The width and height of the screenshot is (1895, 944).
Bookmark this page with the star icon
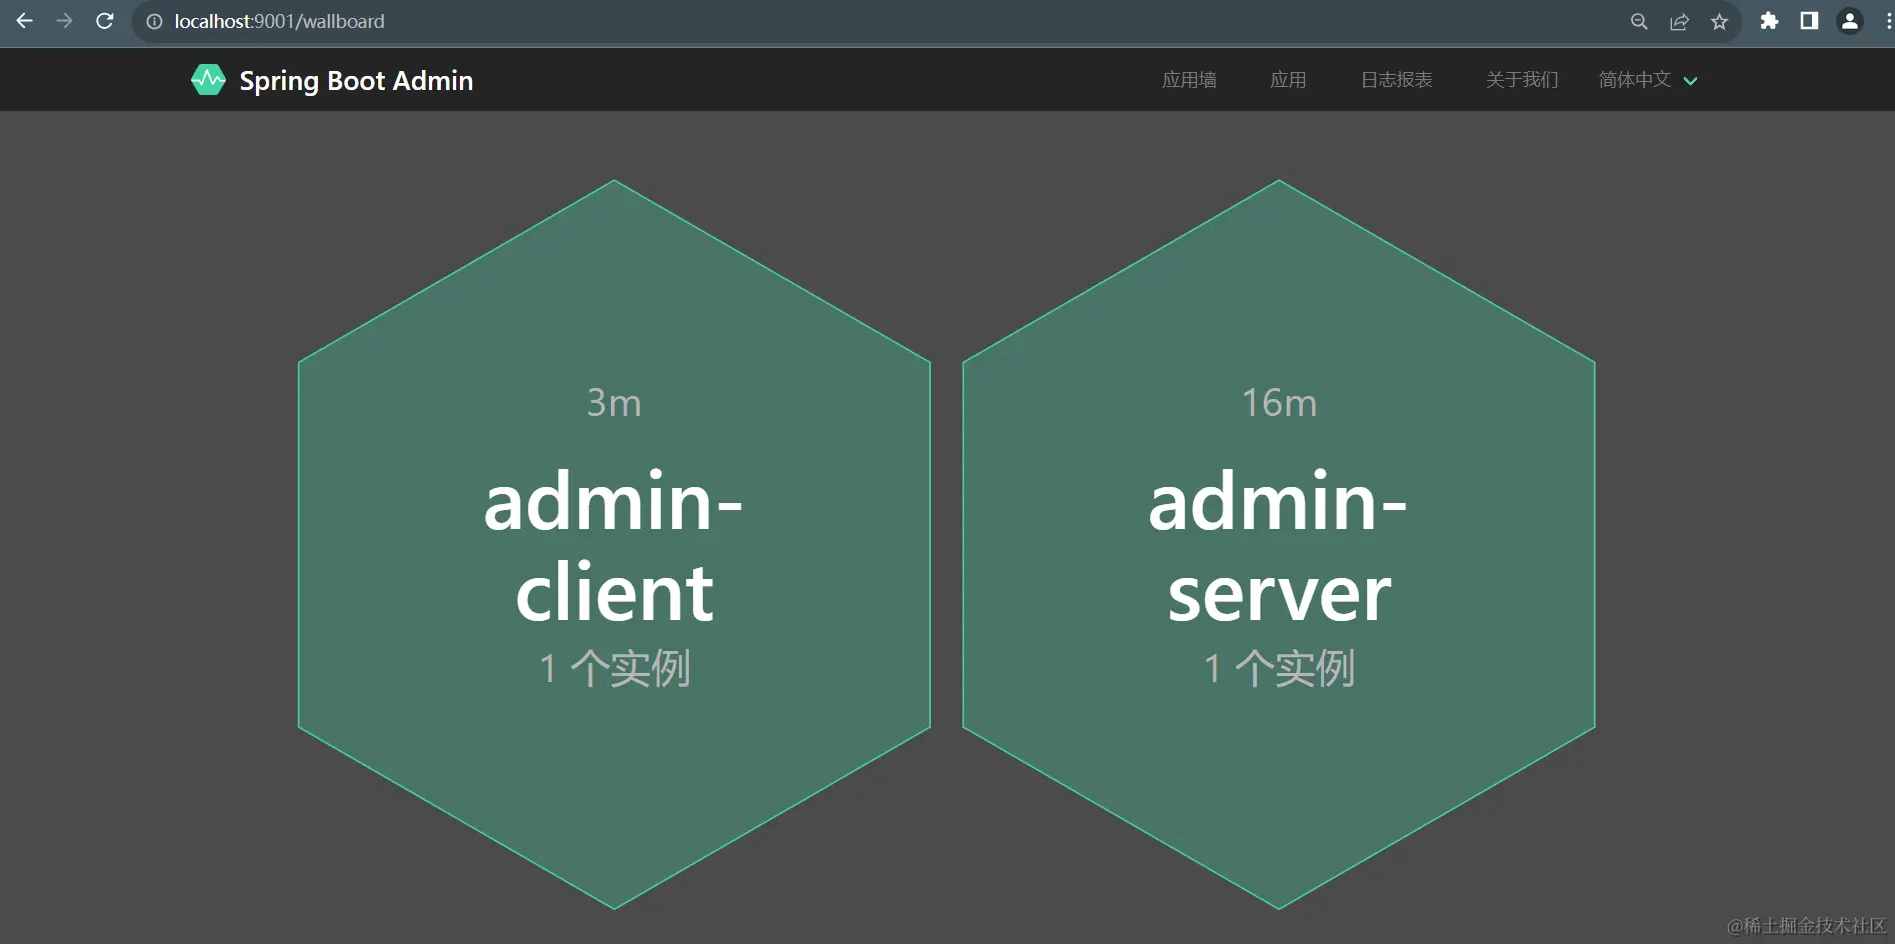point(1719,21)
